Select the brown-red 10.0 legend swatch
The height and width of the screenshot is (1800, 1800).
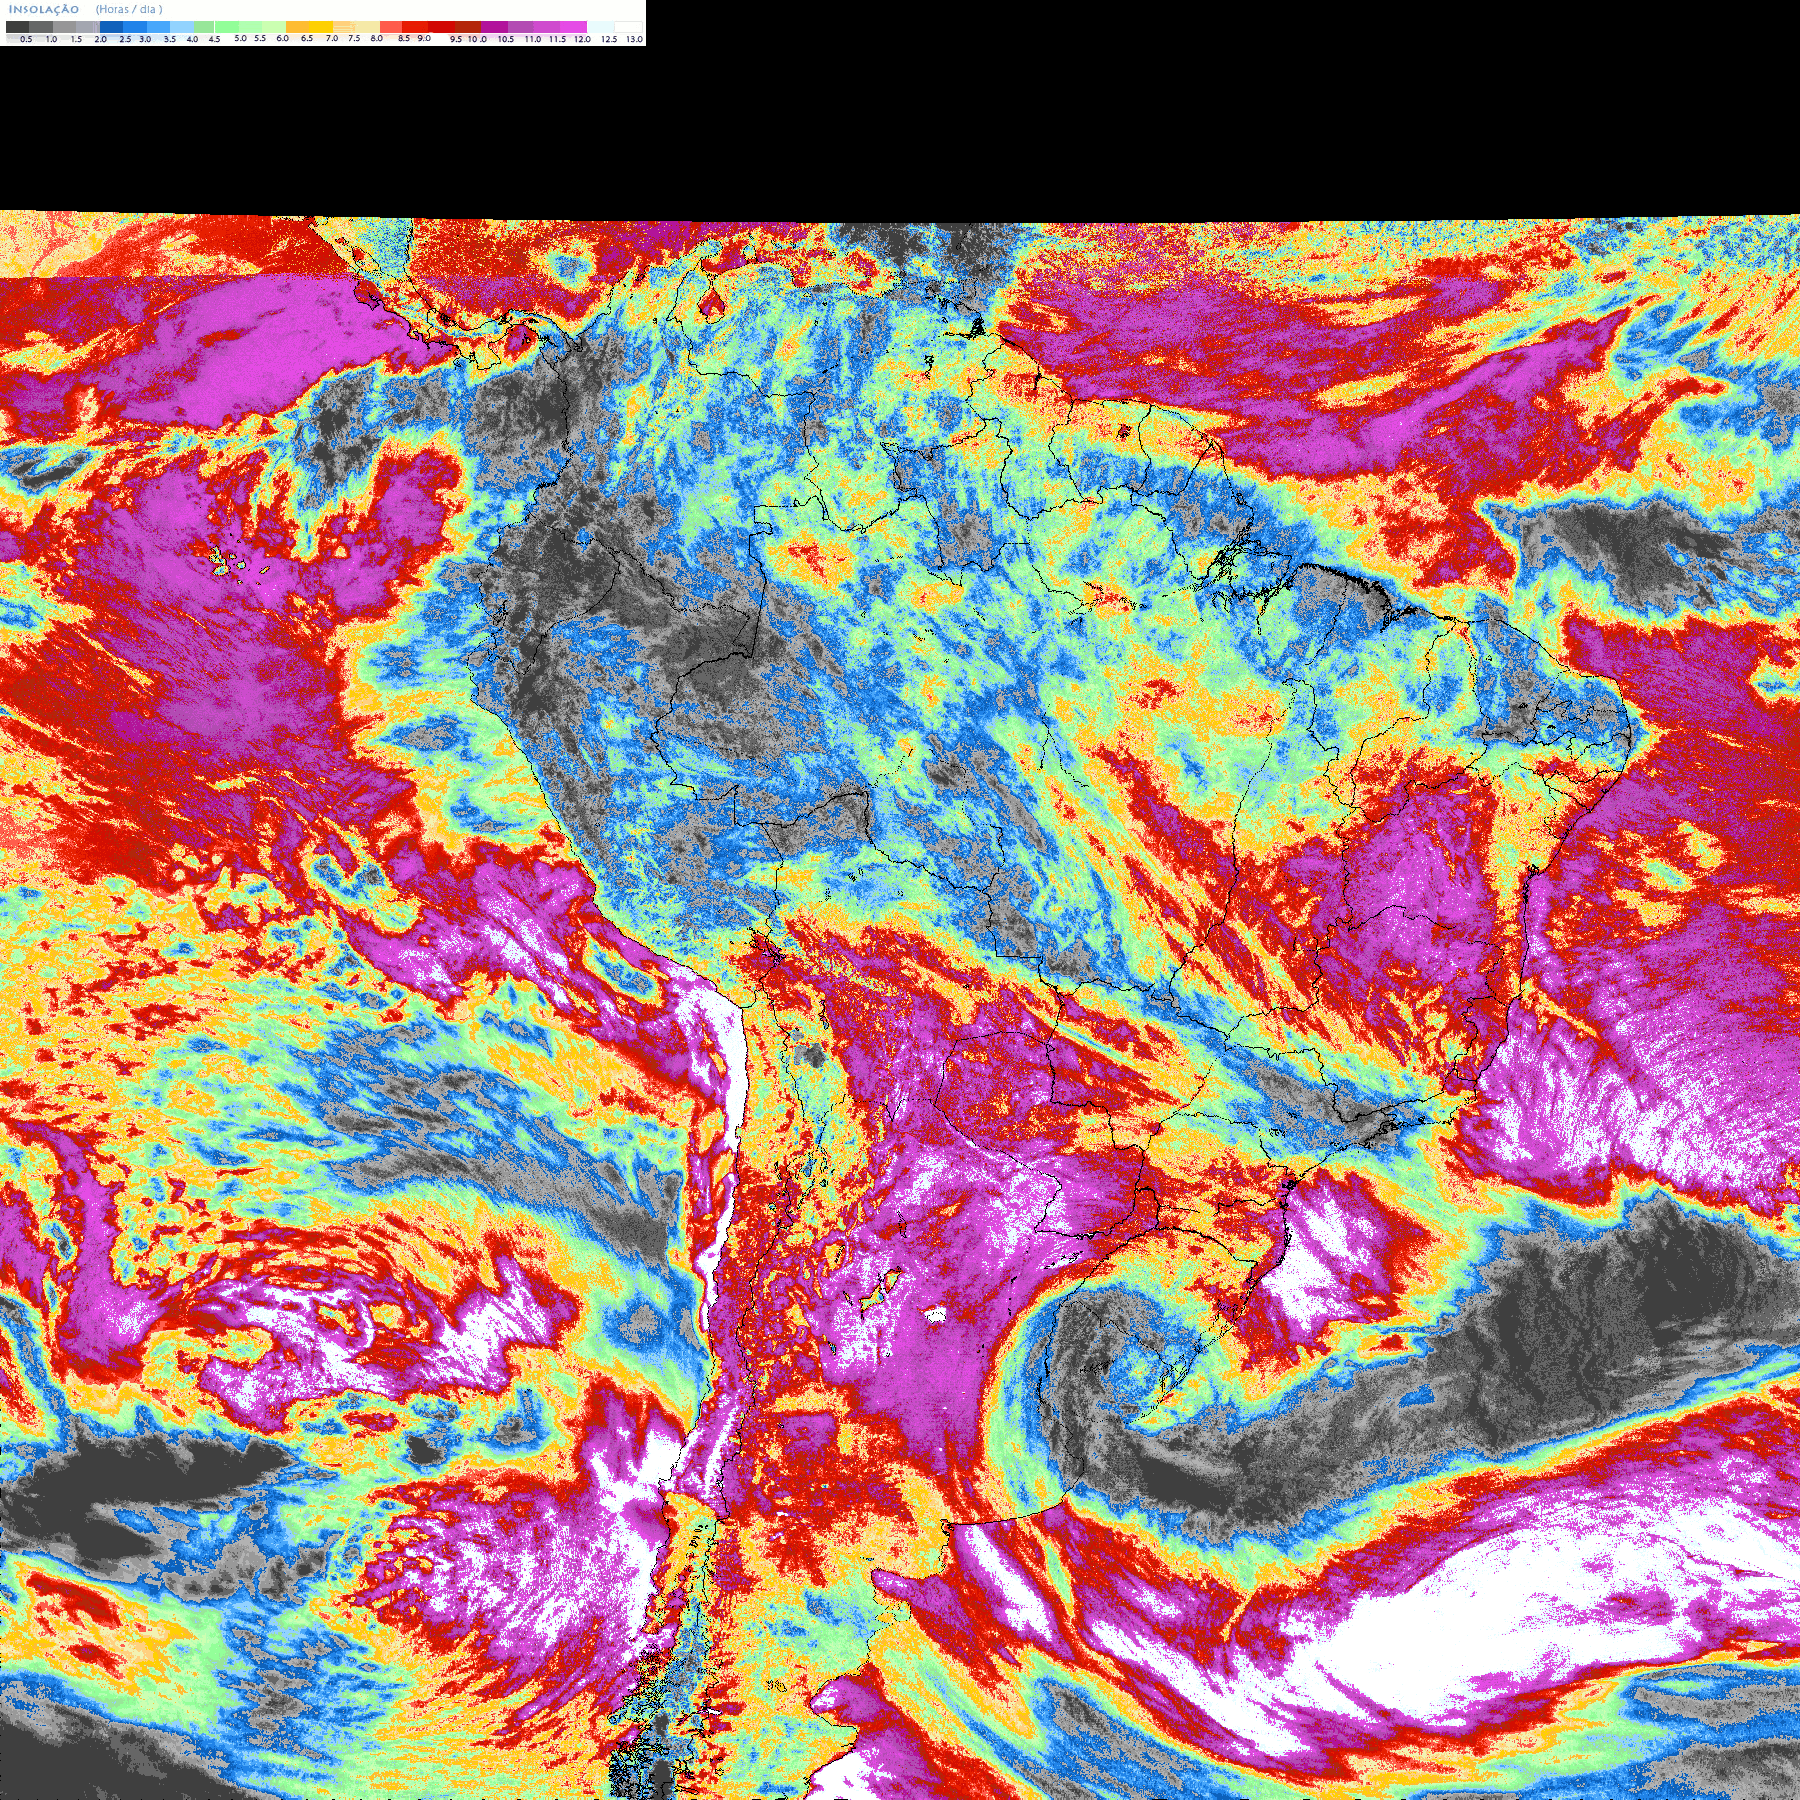[468, 27]
